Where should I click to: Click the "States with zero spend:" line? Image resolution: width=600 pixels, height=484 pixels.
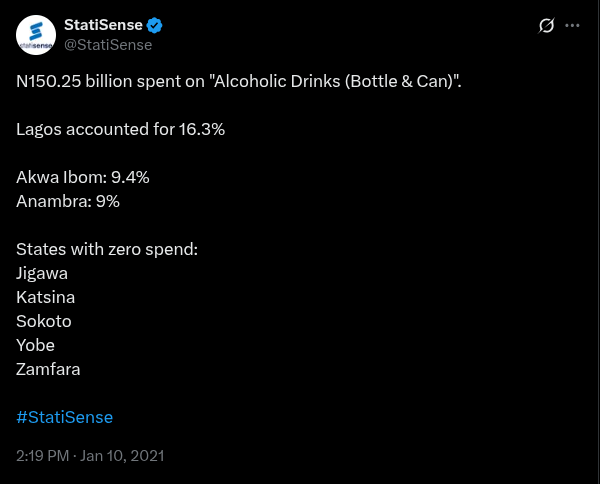tap(107, 249)
